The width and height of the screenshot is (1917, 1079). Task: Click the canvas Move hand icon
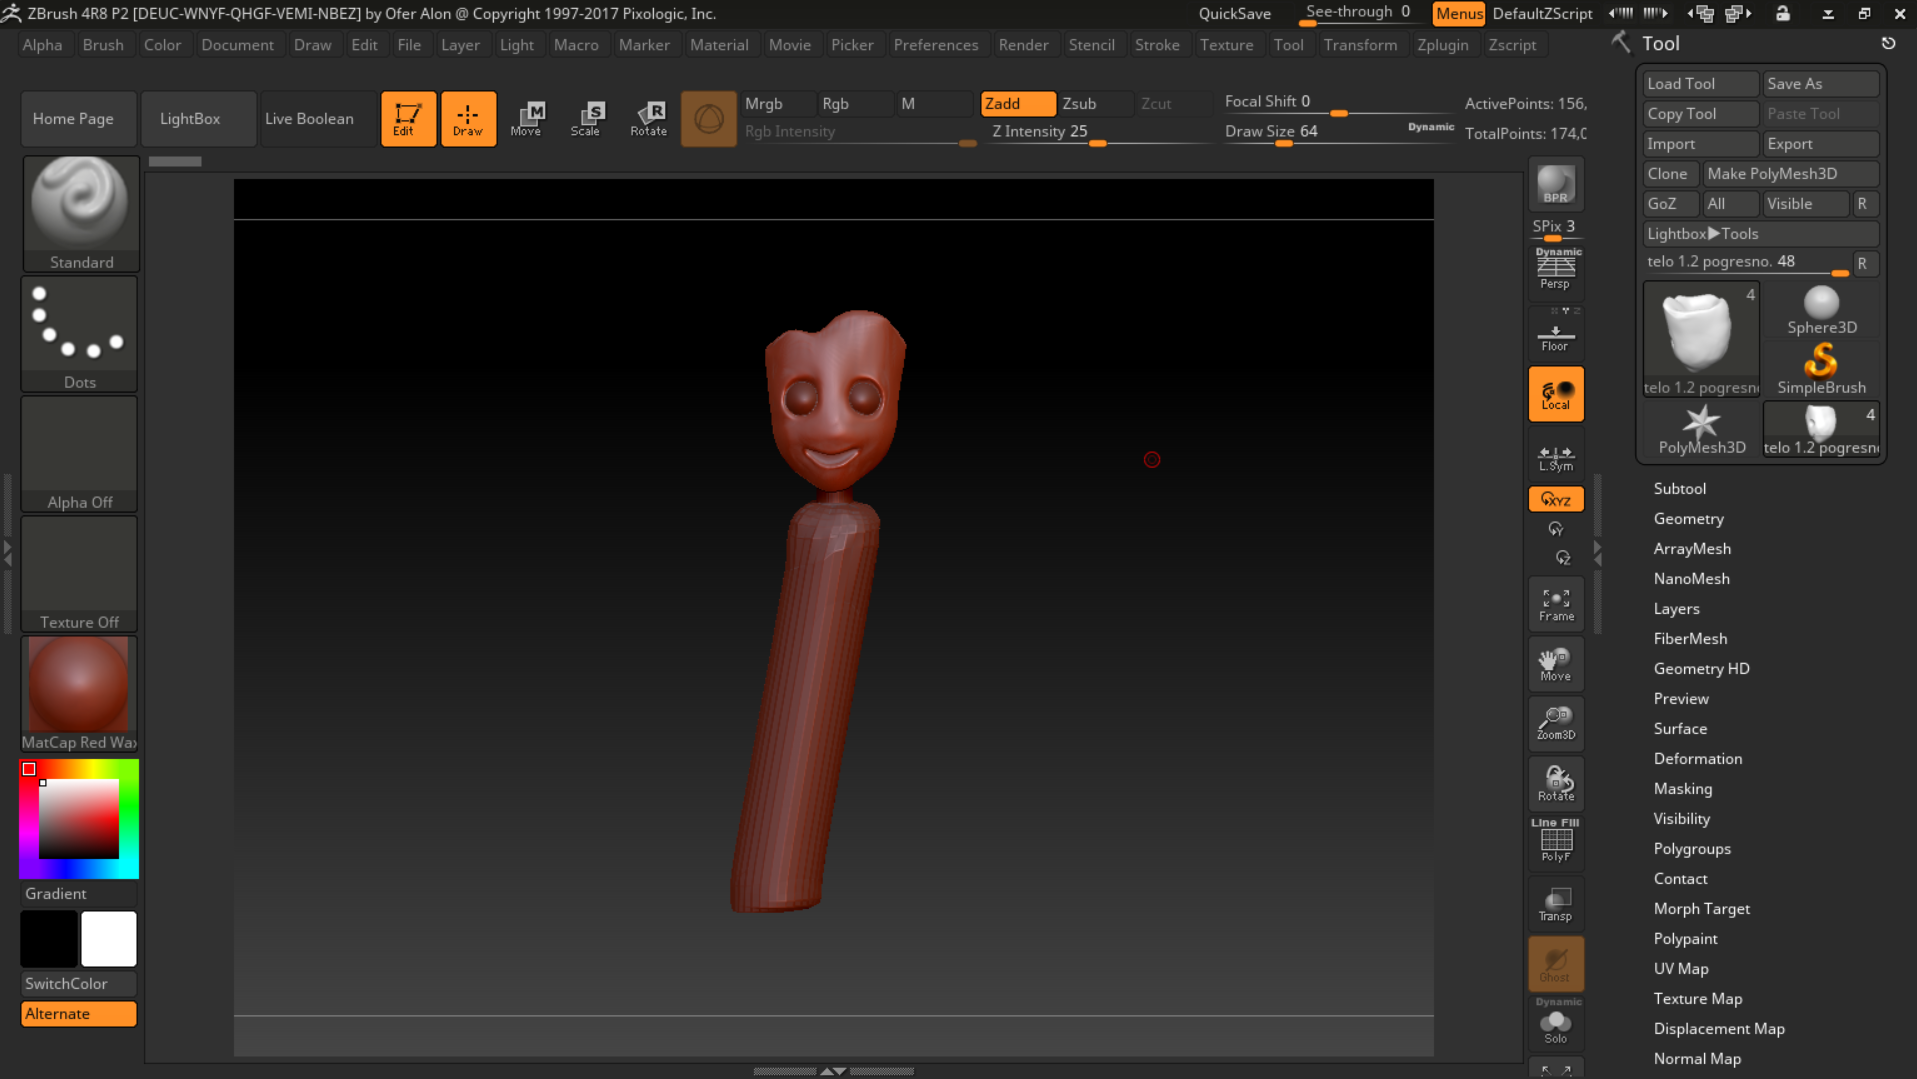[1555, 664]
